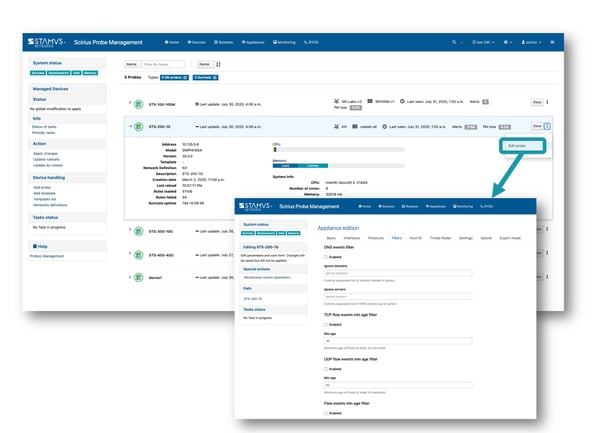Enable Flow events min age filter checkbox
The image size is (600, 433).
point(326,413)
